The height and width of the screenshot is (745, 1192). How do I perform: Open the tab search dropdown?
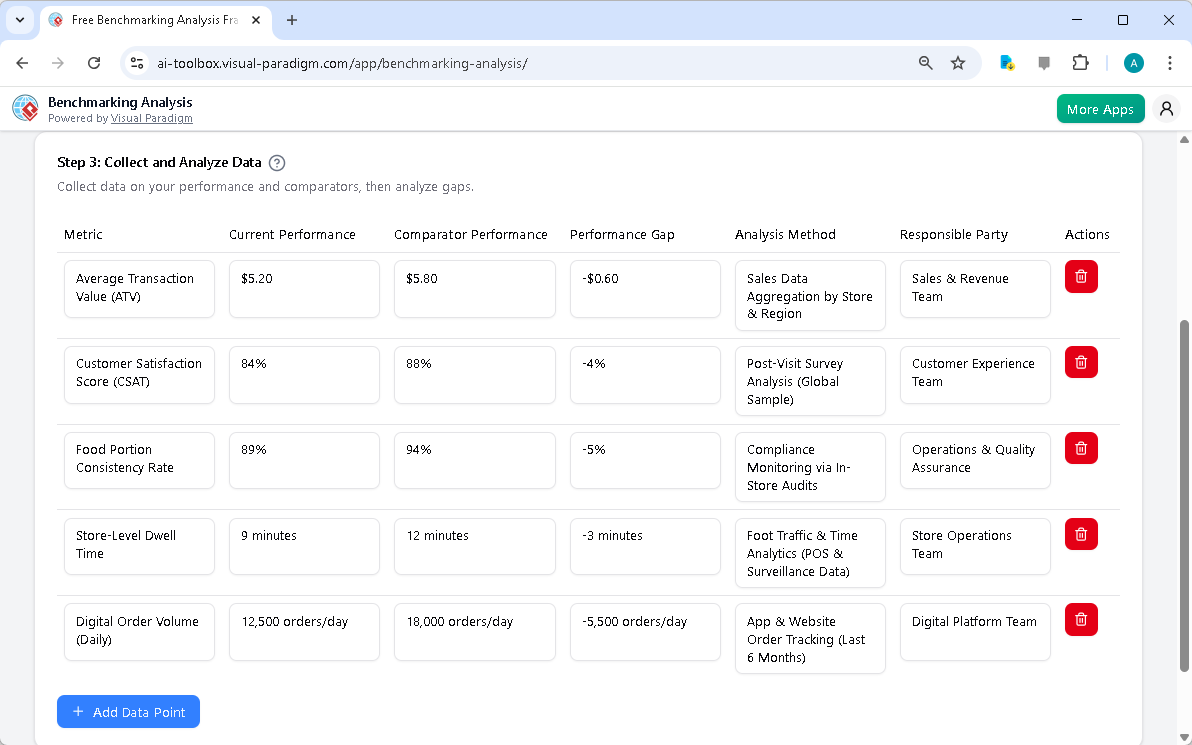(18, 20)
